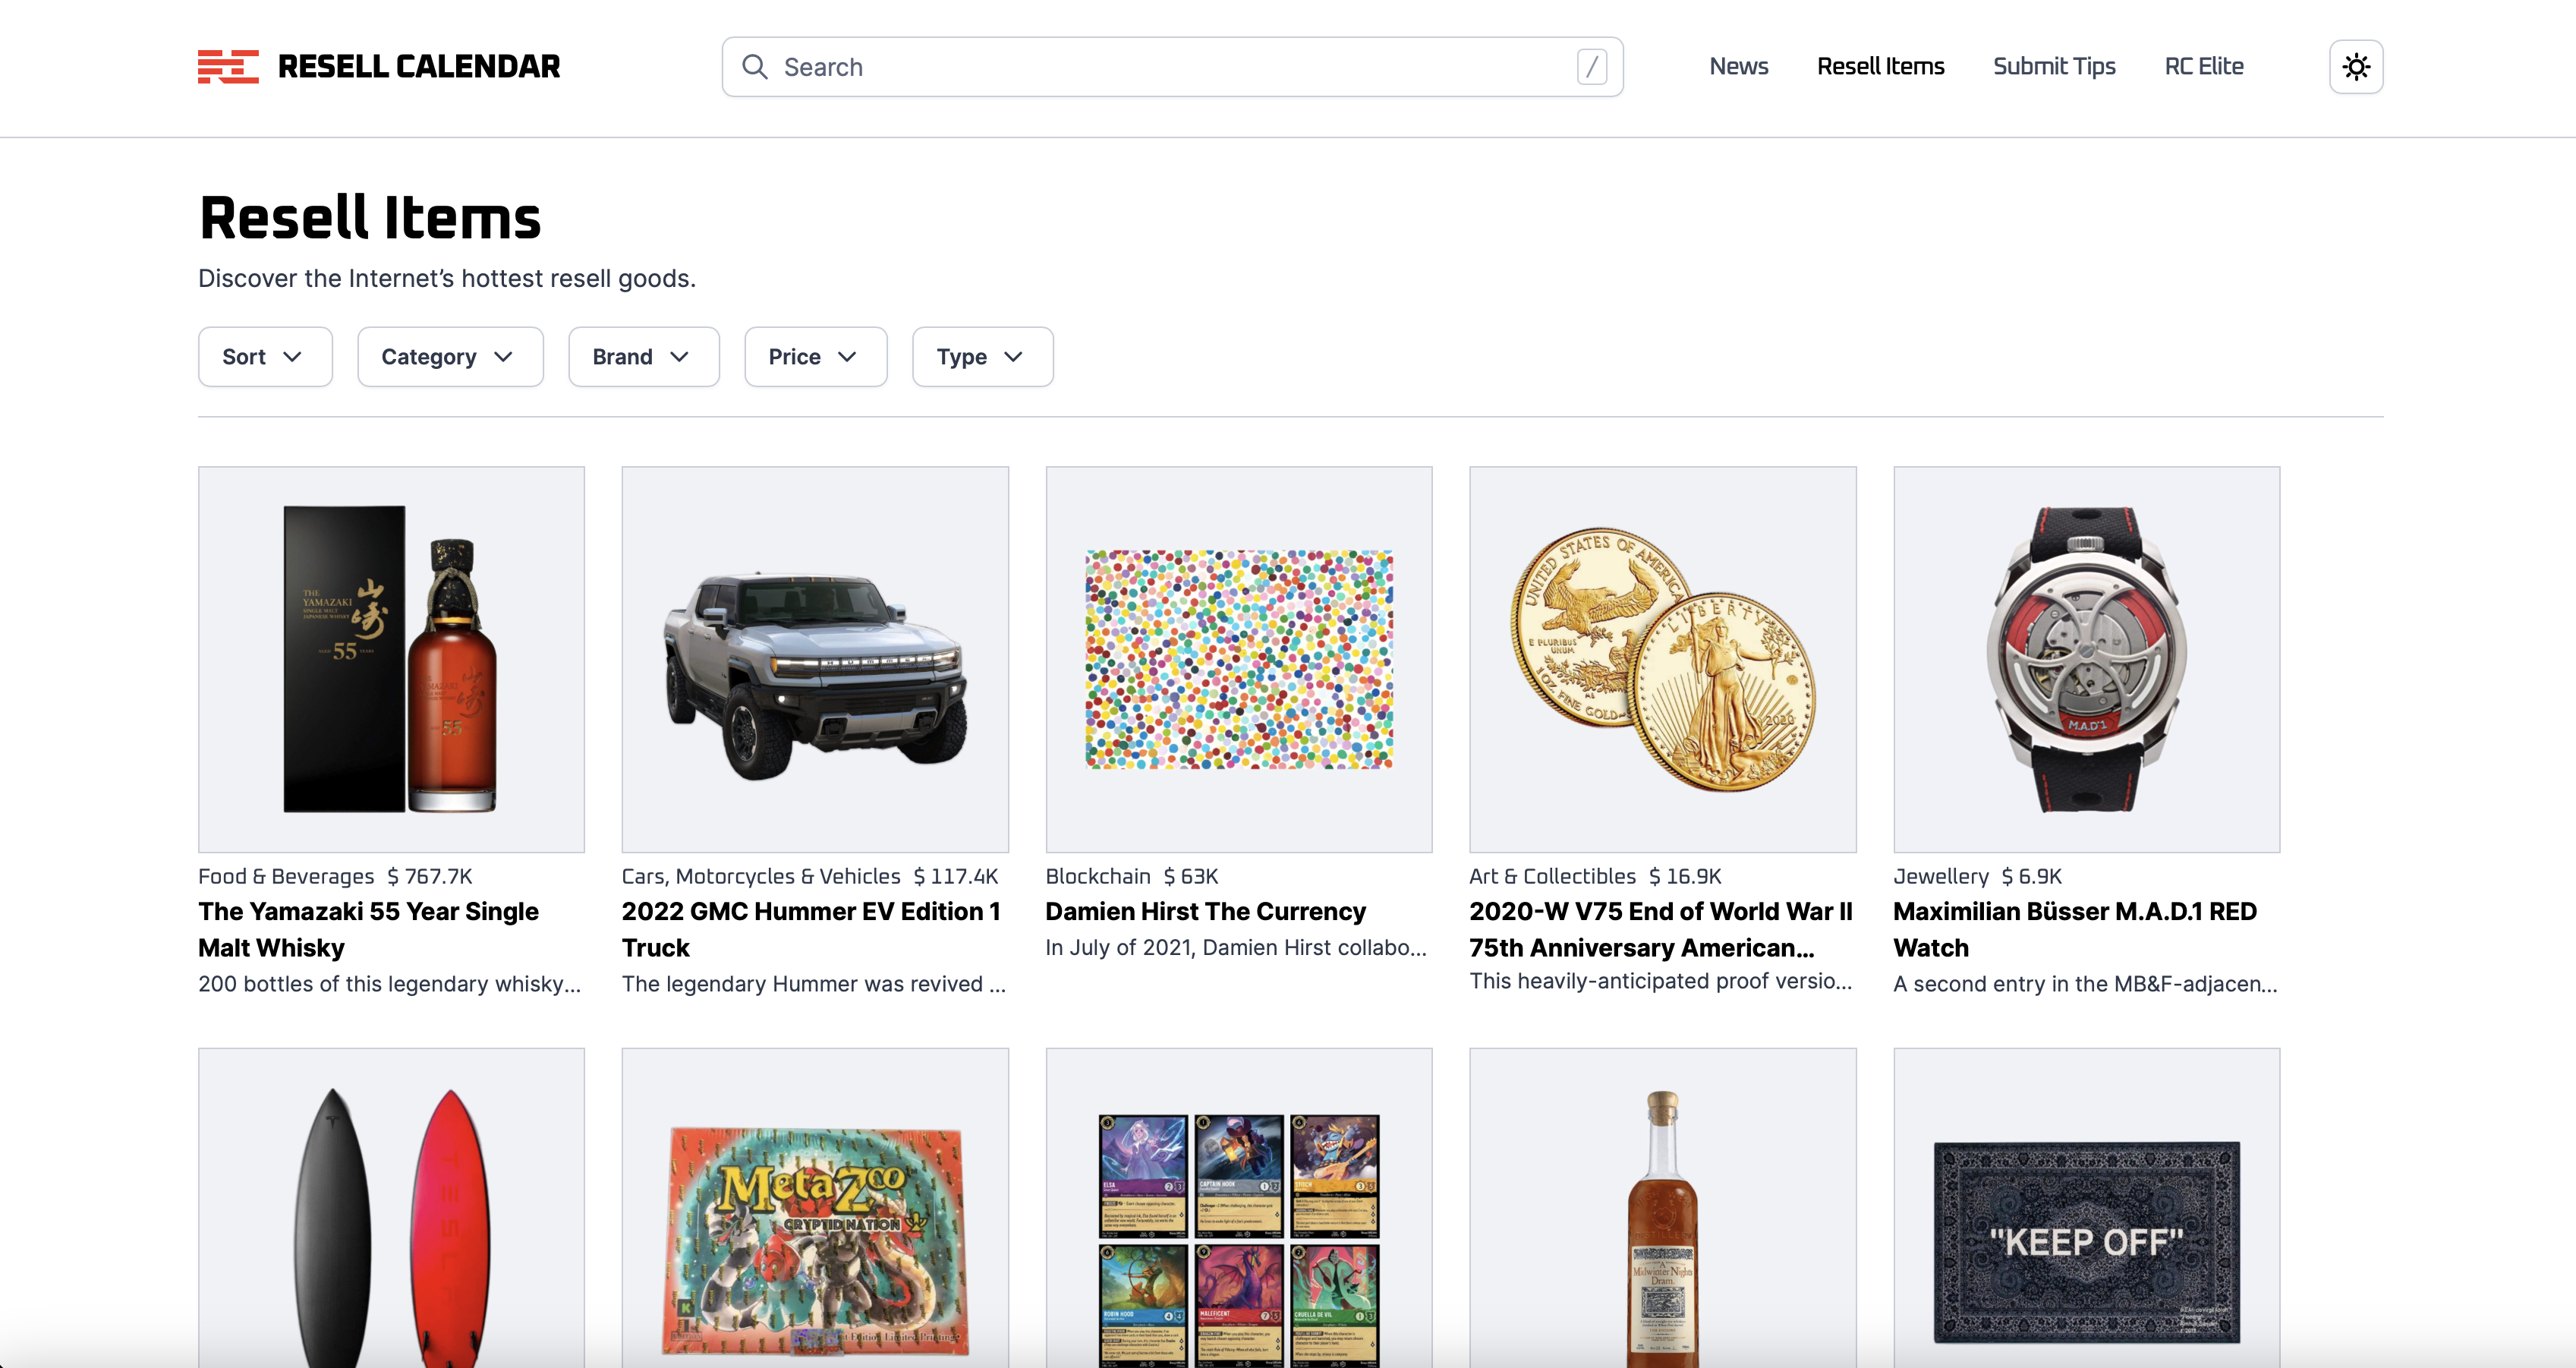The height and width of the screenshot is (1368, 2576).
Task: Open the GMC Hummer EV truck image
Action: [815, 660]
